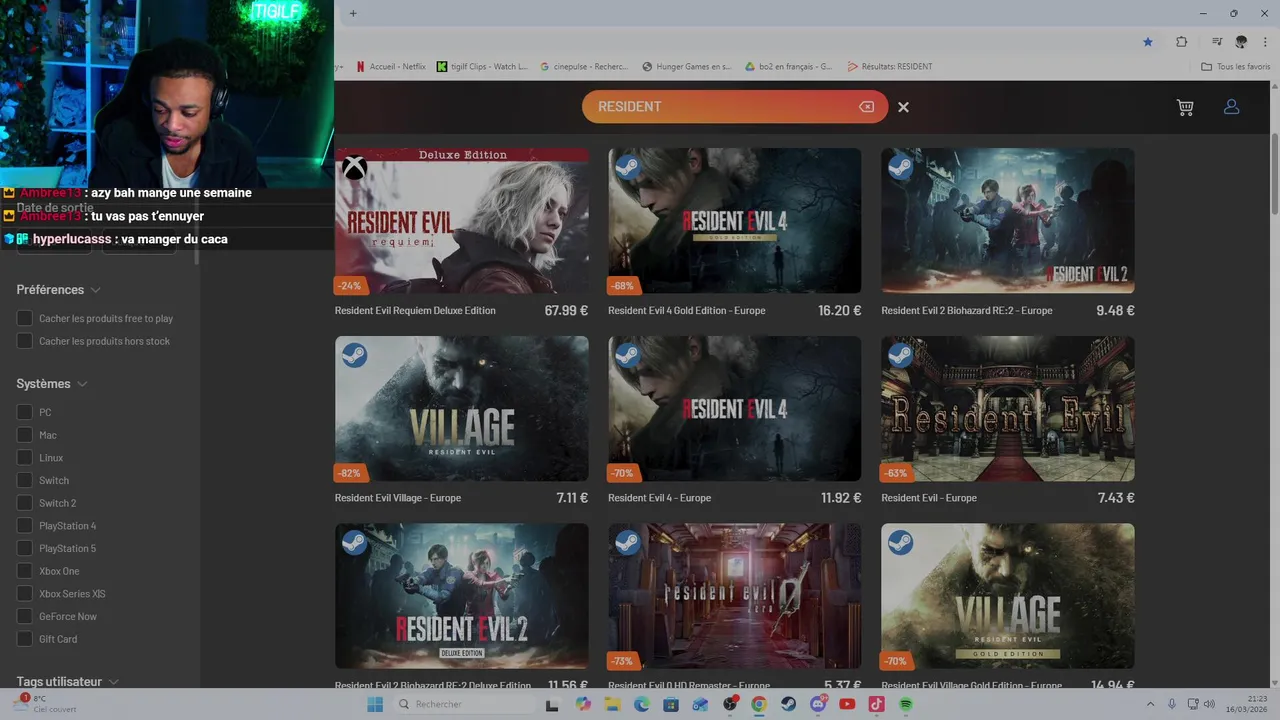Enable Cacher les produits hors stock
The image size is (1280, 720).
click(x=25, y=341)
